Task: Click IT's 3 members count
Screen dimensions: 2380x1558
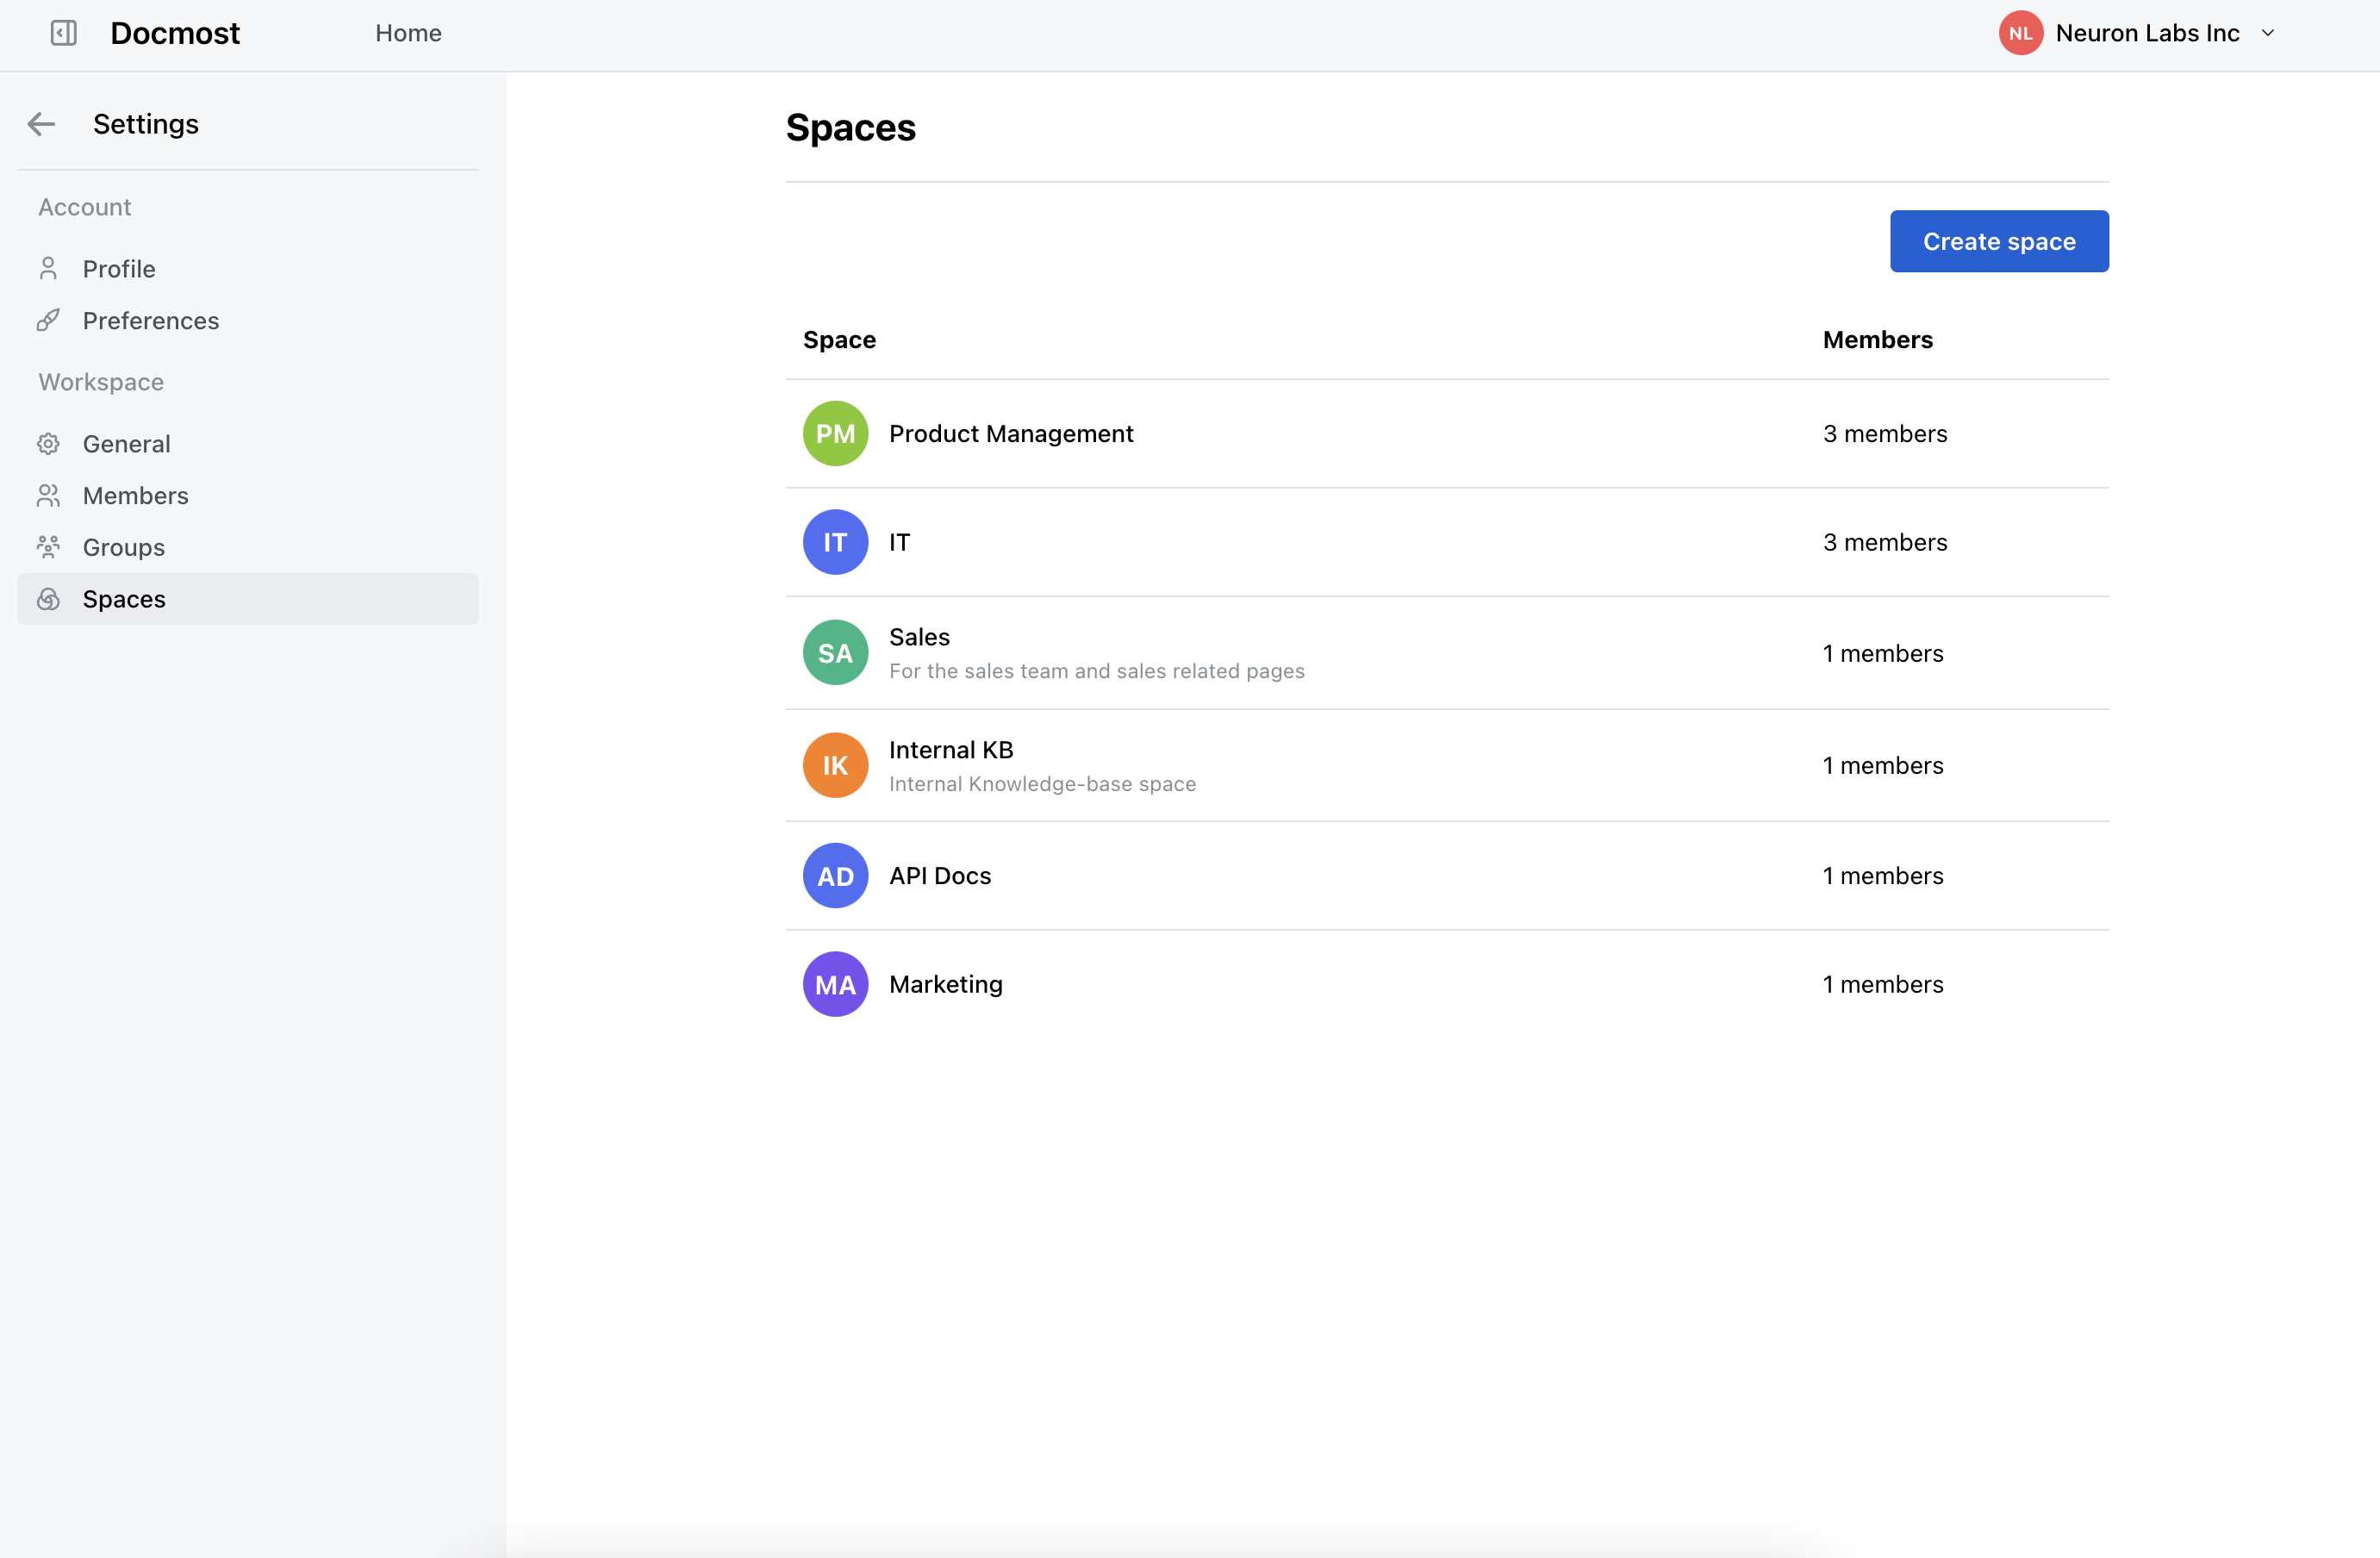Action: pyautogui.click(x=1884, y=542)
